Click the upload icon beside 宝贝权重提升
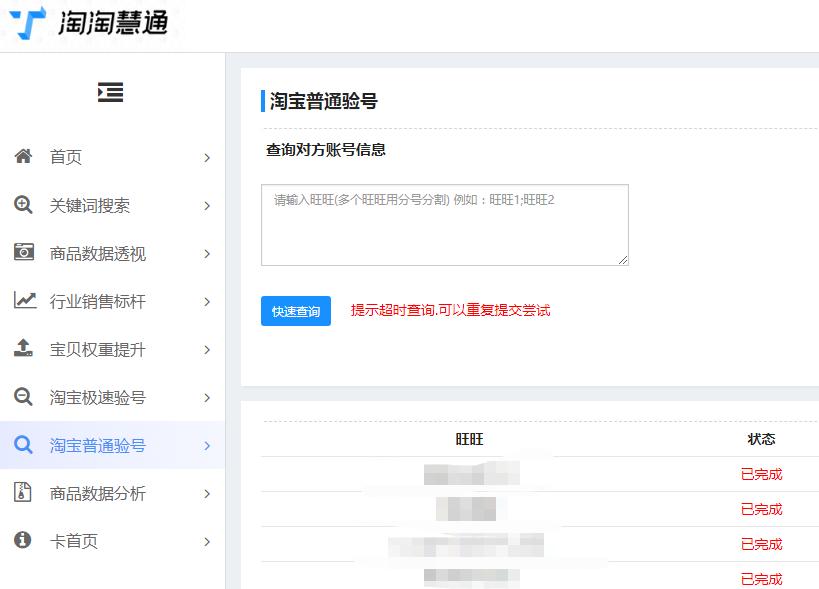This screenshot has width=819, height=589. click(24, 349)
